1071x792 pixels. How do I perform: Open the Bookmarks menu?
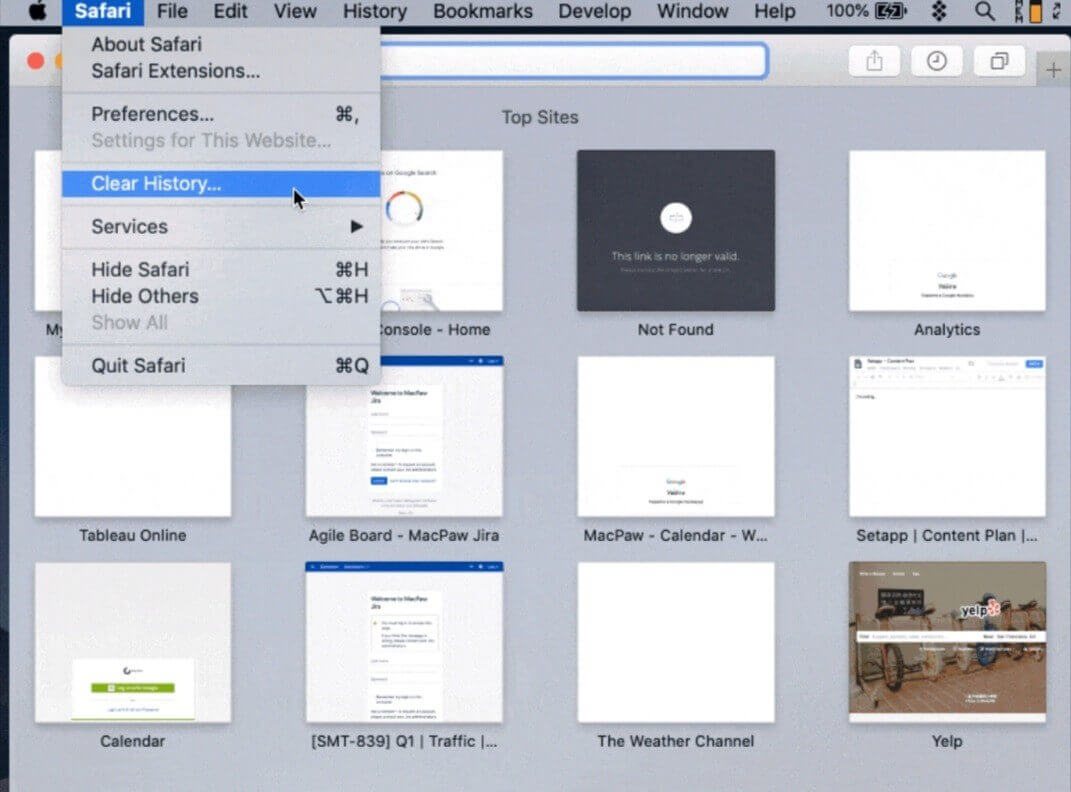482,12
